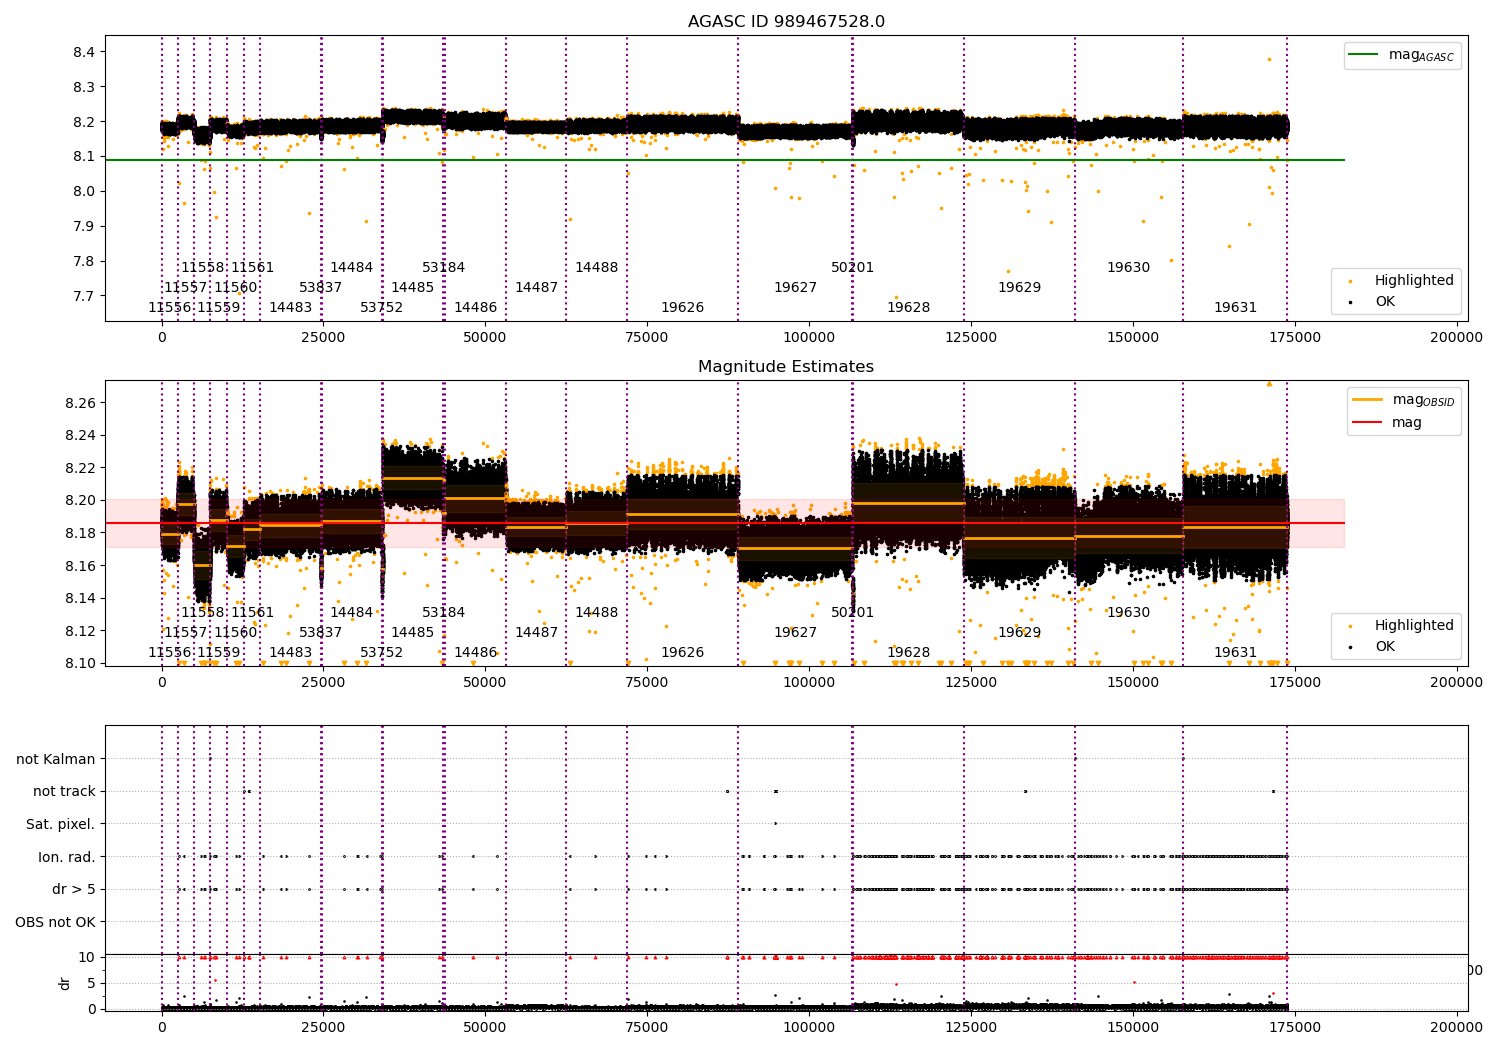Select obsid label 53837 in Magnitude Estimates plot

pos(320,632)
